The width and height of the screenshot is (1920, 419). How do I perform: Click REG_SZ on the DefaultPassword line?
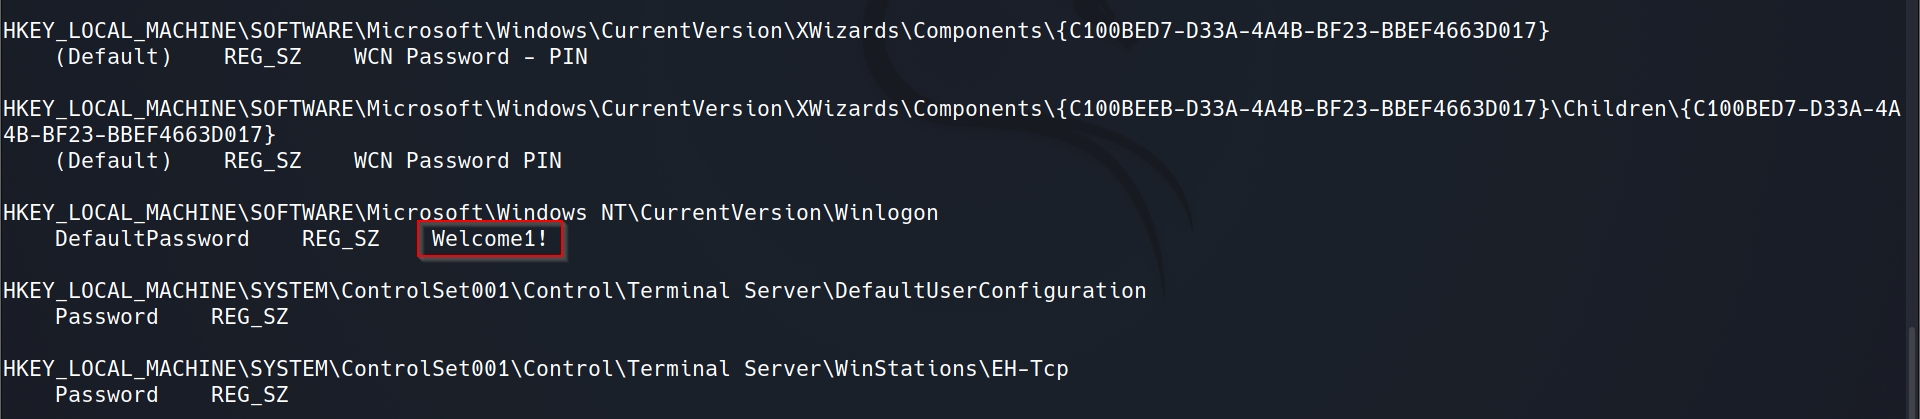click(x=340, y=239)
